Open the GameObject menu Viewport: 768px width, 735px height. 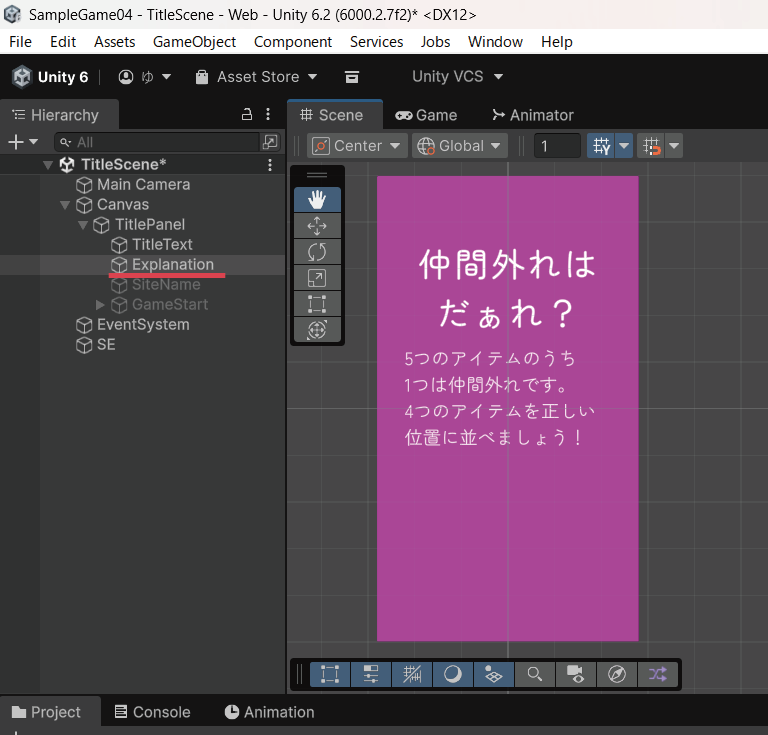pyautogui.click(x=194, y=42)
